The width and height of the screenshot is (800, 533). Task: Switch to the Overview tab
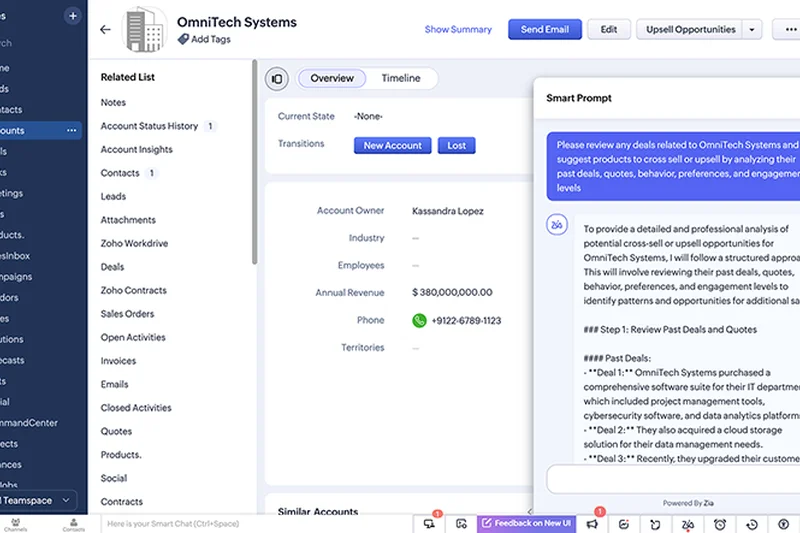[332, 79]
